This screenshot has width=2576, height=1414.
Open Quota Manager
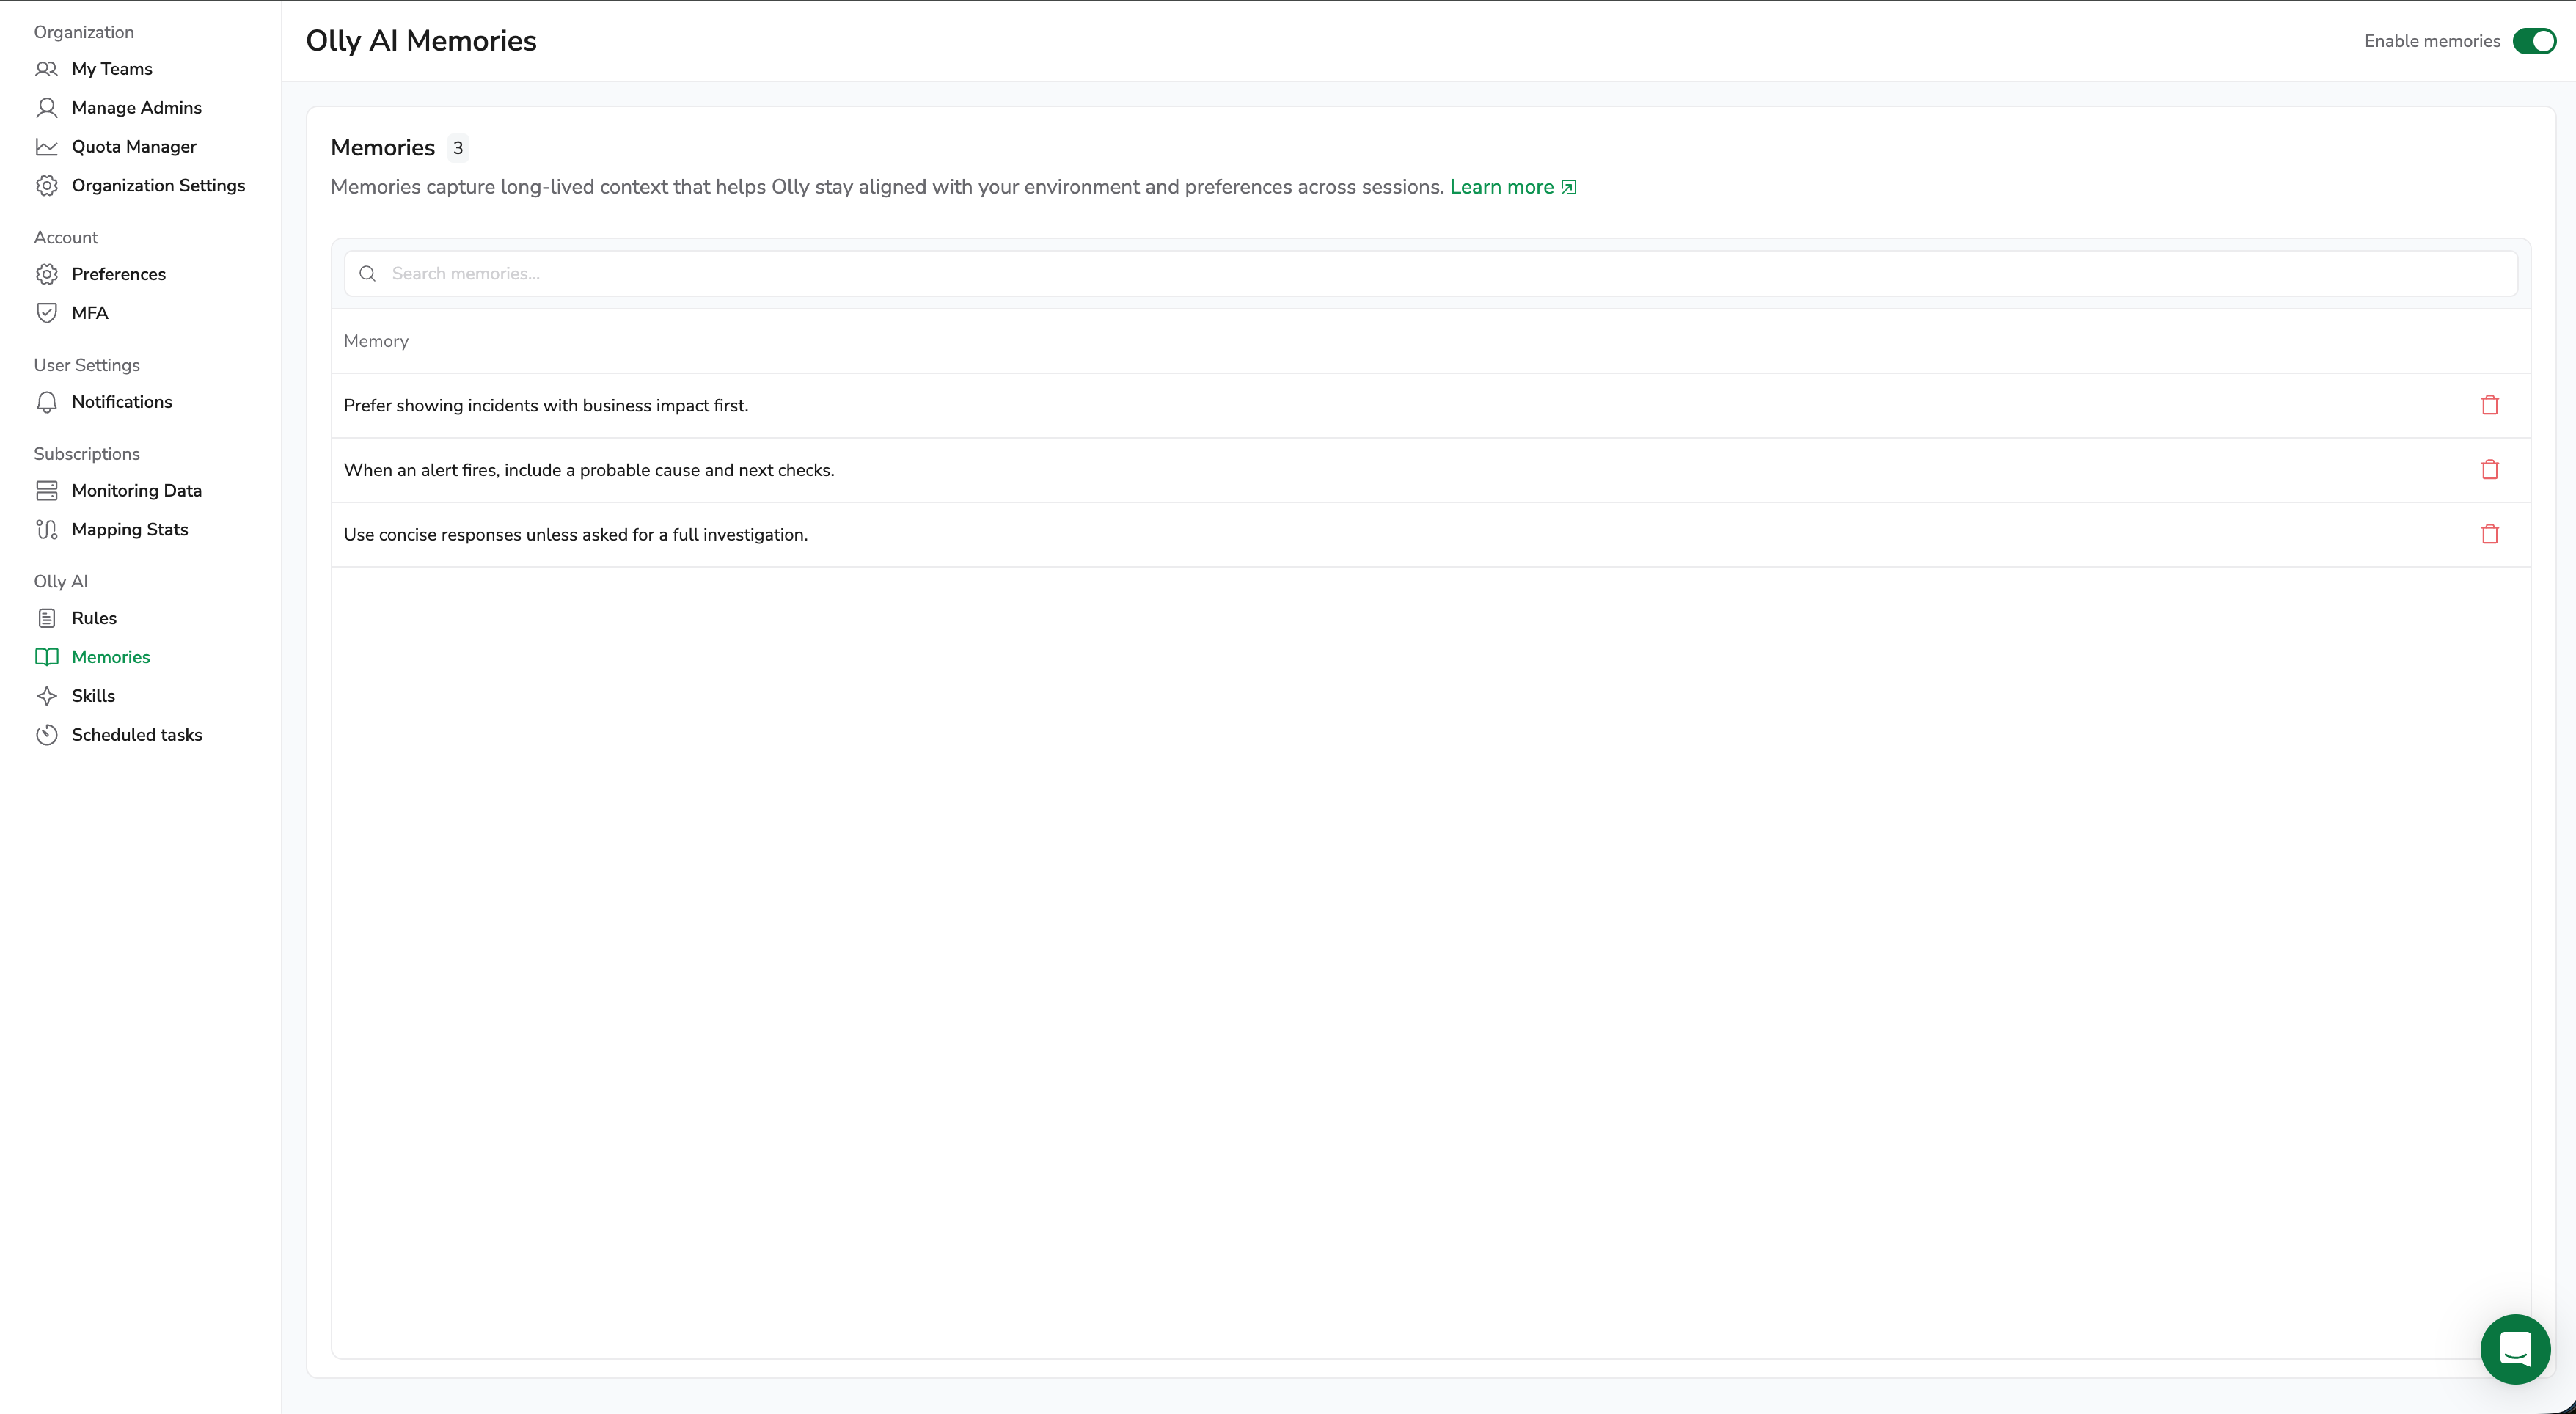pyautogui.click(x=134, y=147)
